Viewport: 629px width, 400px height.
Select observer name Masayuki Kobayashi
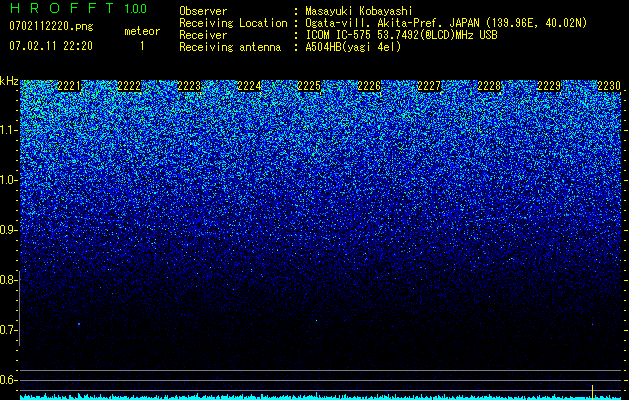click(359, 11)
